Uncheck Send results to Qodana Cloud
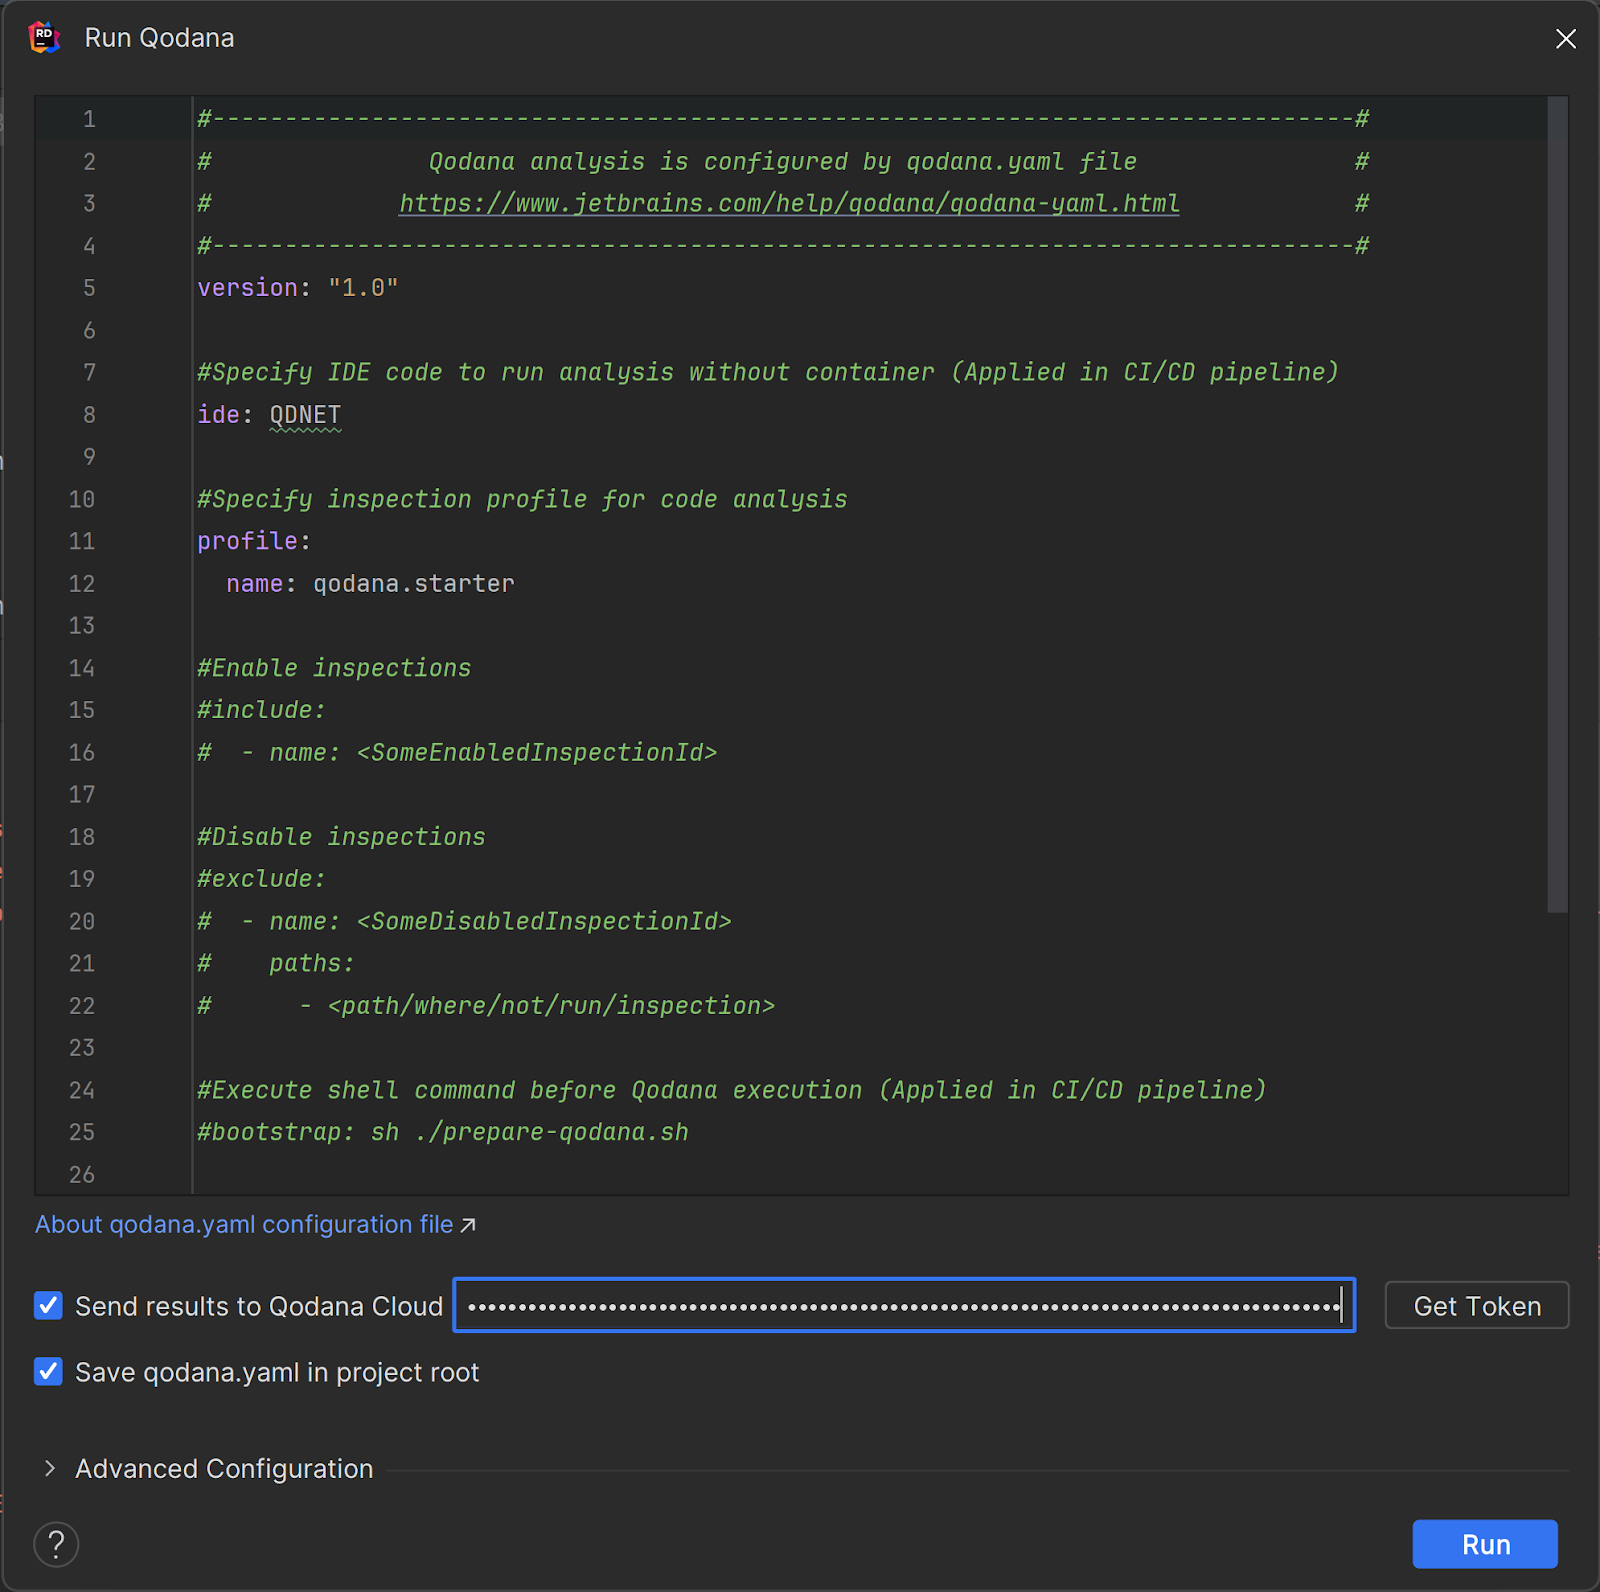The width and height of the screenshot is (1600, 1592). [x=48, y=1305]
